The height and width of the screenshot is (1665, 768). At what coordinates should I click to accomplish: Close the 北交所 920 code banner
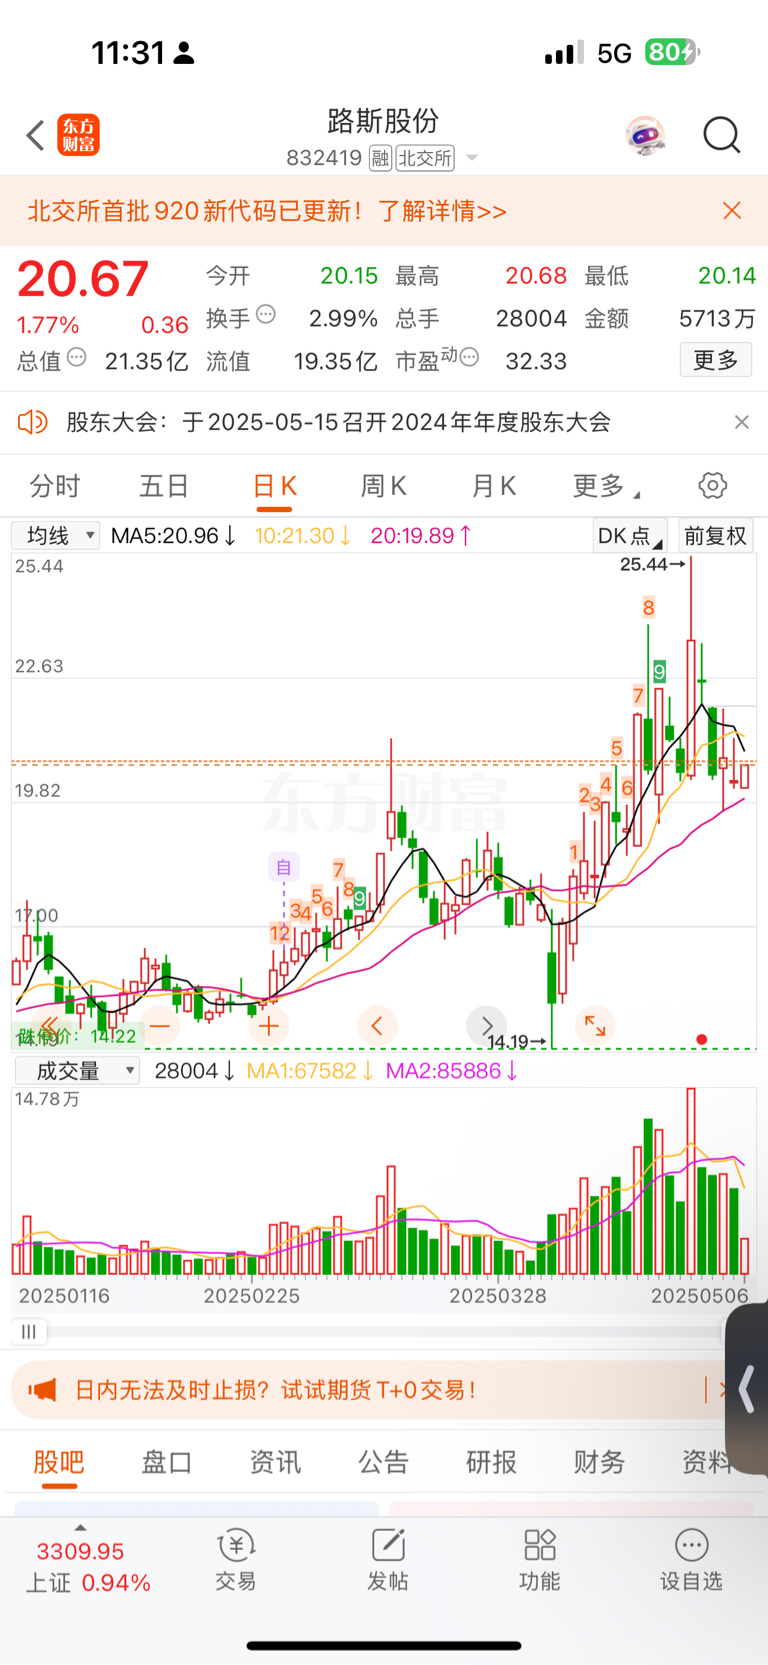click(x=732, y=210)
